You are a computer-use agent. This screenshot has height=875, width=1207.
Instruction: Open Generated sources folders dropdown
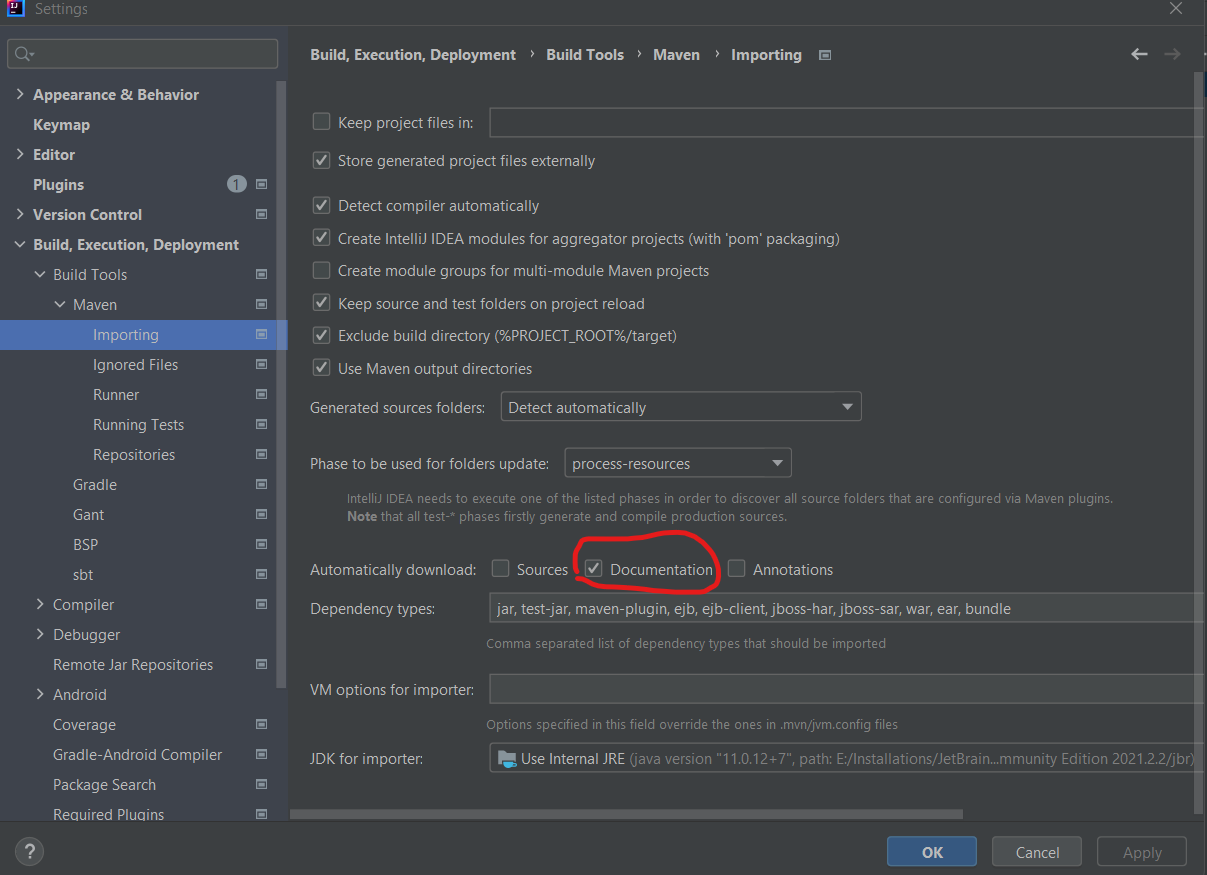click(x=680, y=407)
